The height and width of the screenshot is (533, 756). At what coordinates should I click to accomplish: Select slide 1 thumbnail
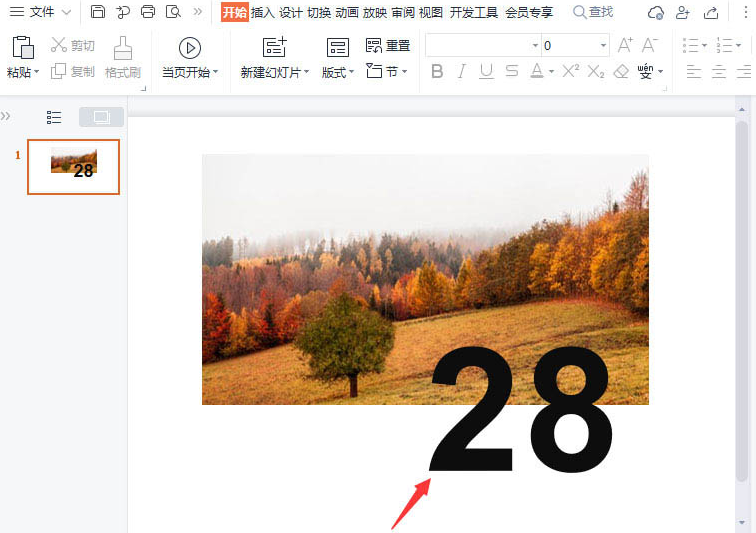click(x=73, y=167)
